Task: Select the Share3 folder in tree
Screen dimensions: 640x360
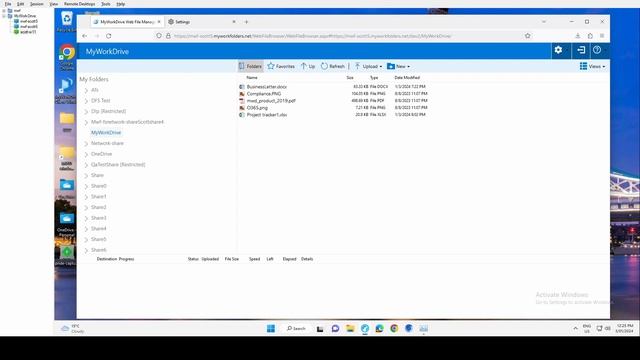Action: (98, 218)
